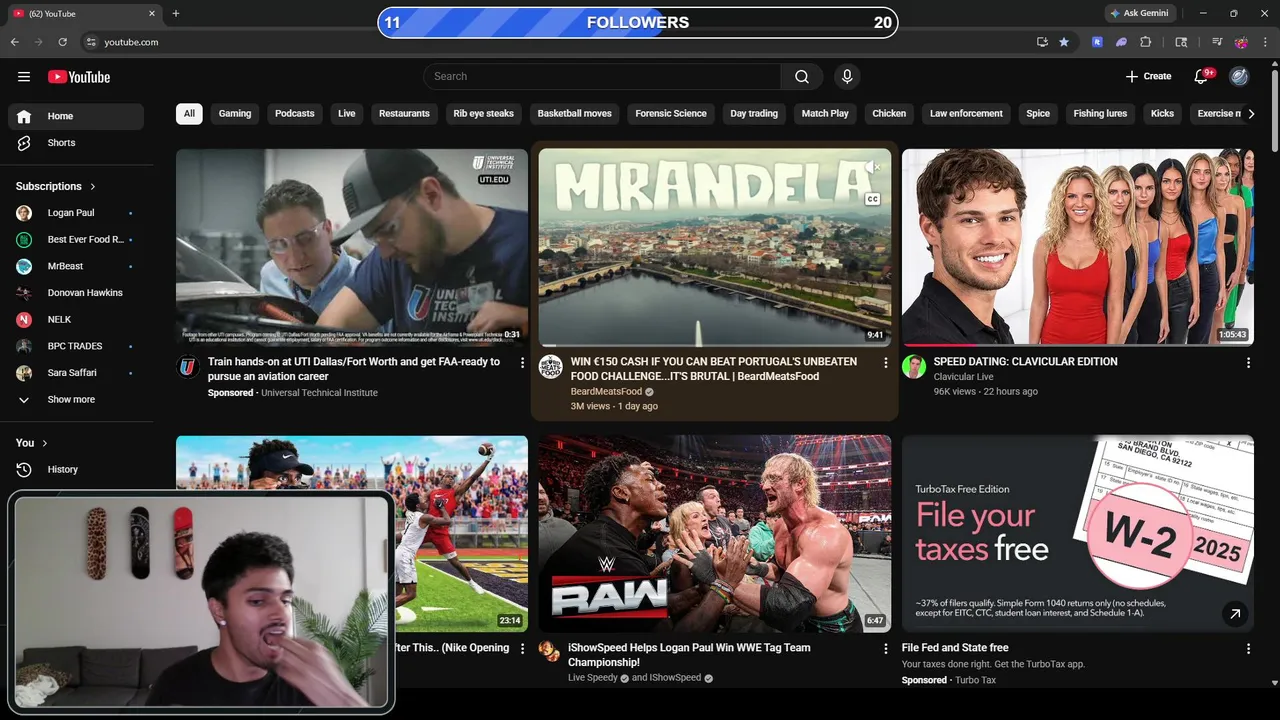Screen dimensions: 1280x720
Task: Open NELK subscription
Action: [76, 320]
